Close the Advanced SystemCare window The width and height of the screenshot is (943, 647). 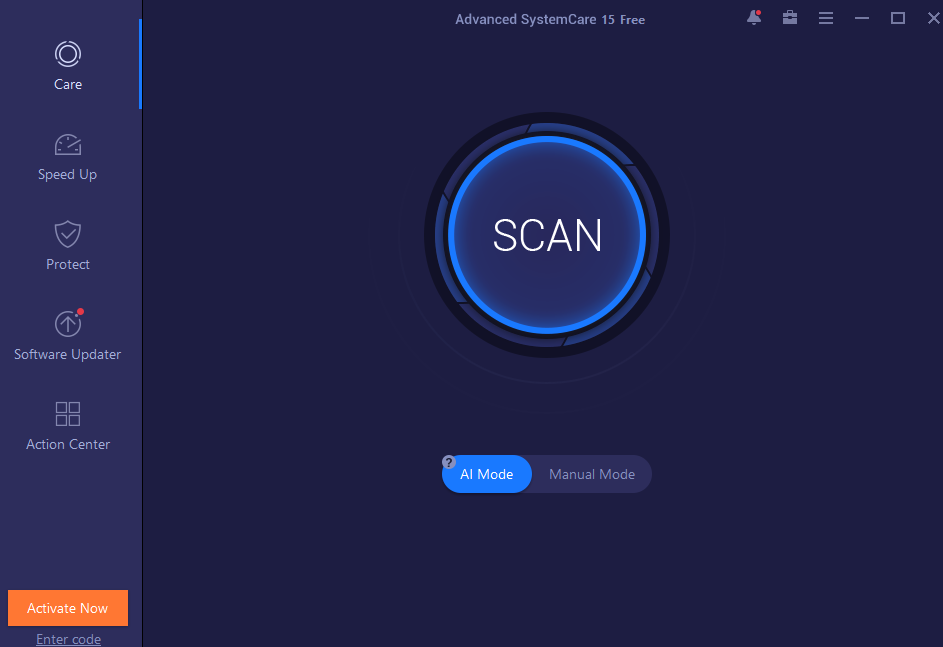933,18
